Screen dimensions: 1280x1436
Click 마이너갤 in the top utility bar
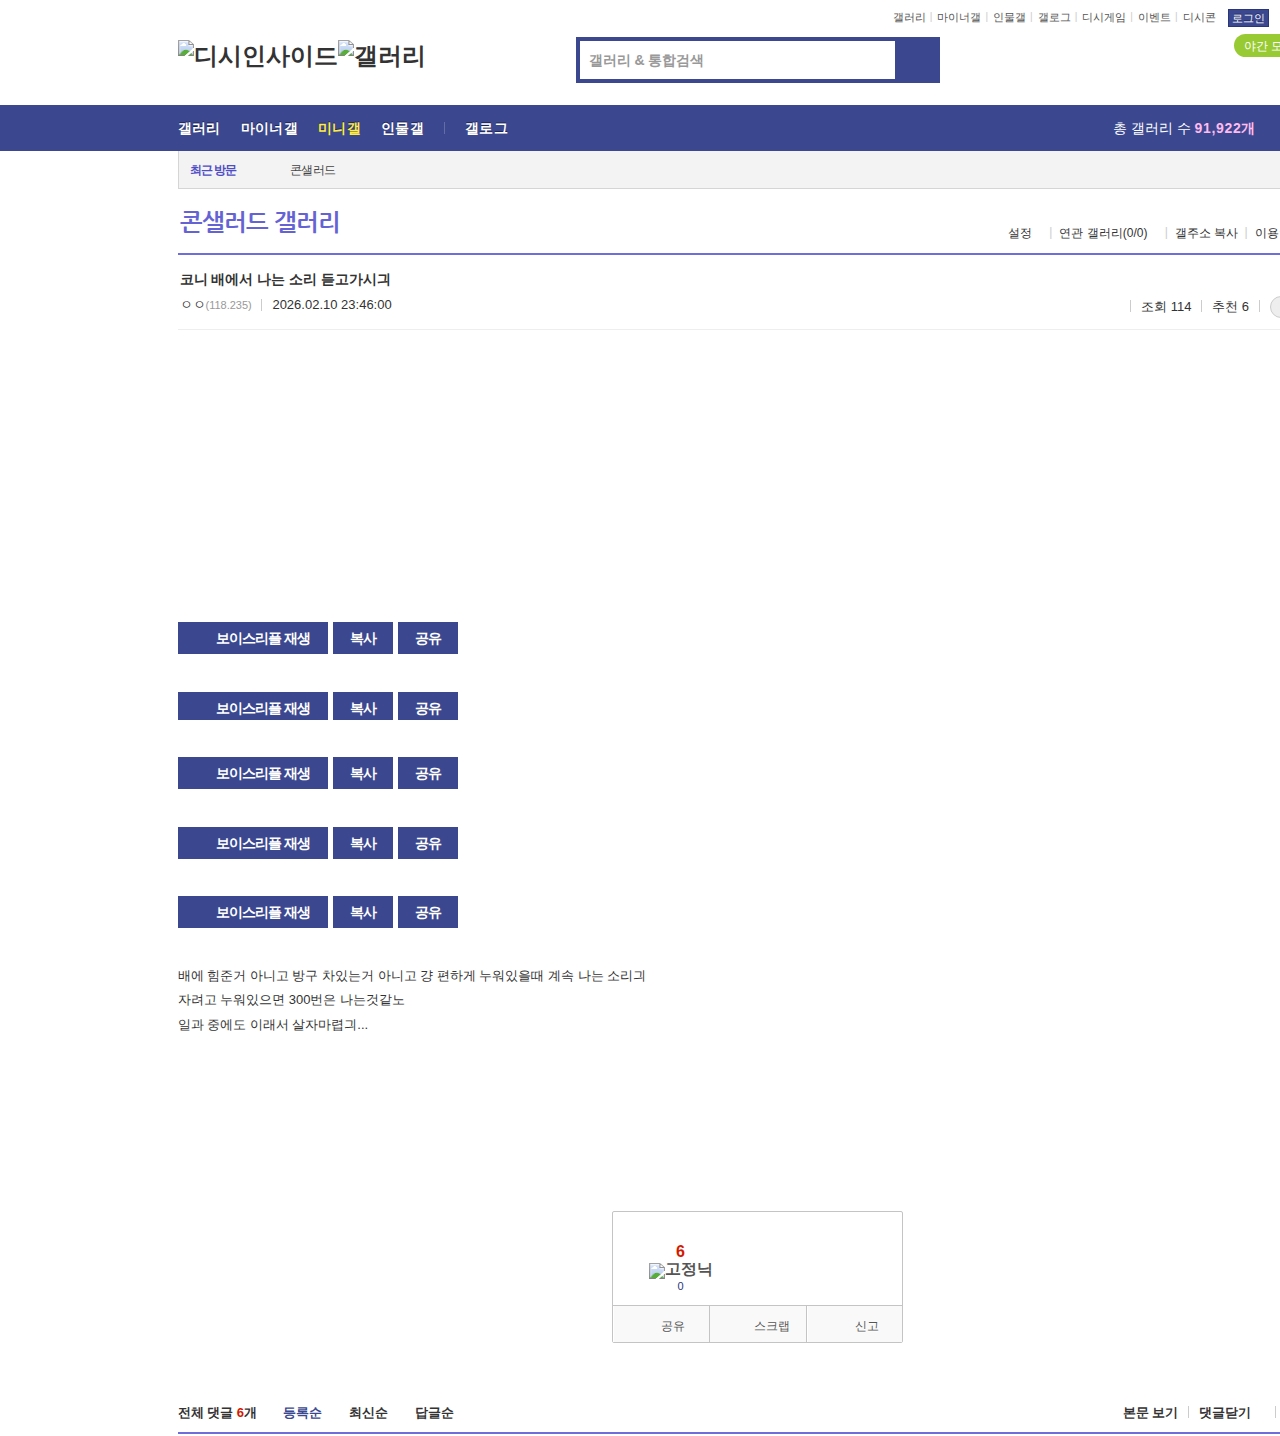(x=959, y=18)
